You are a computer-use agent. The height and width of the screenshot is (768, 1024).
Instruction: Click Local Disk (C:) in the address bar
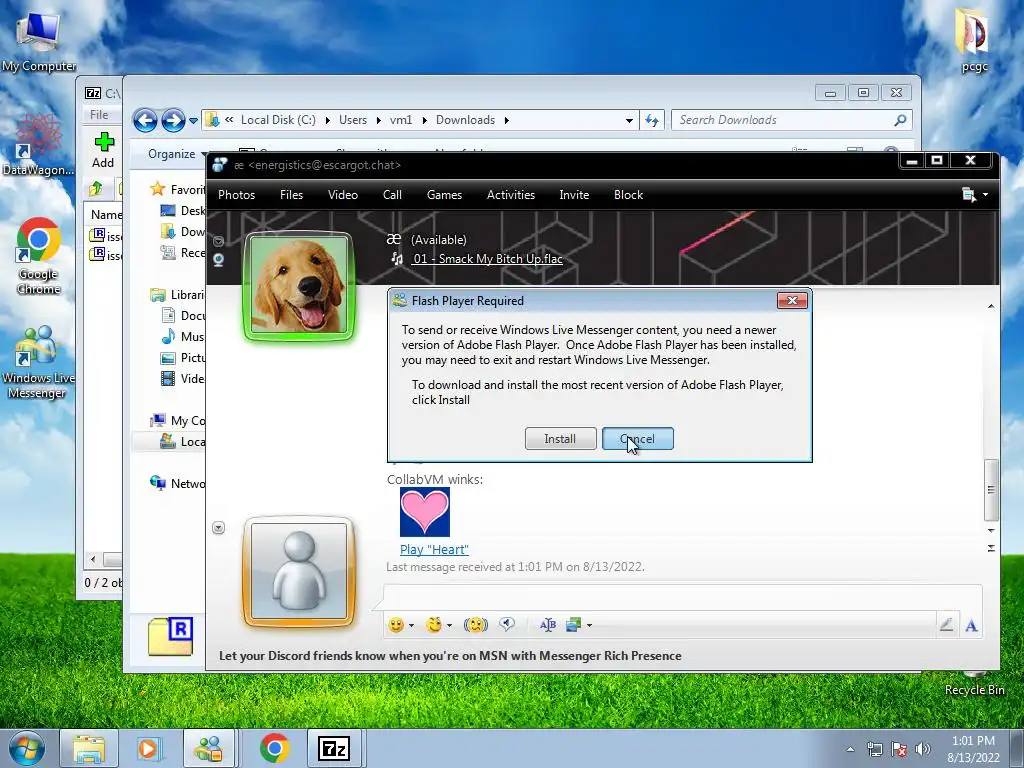point(278,120)
